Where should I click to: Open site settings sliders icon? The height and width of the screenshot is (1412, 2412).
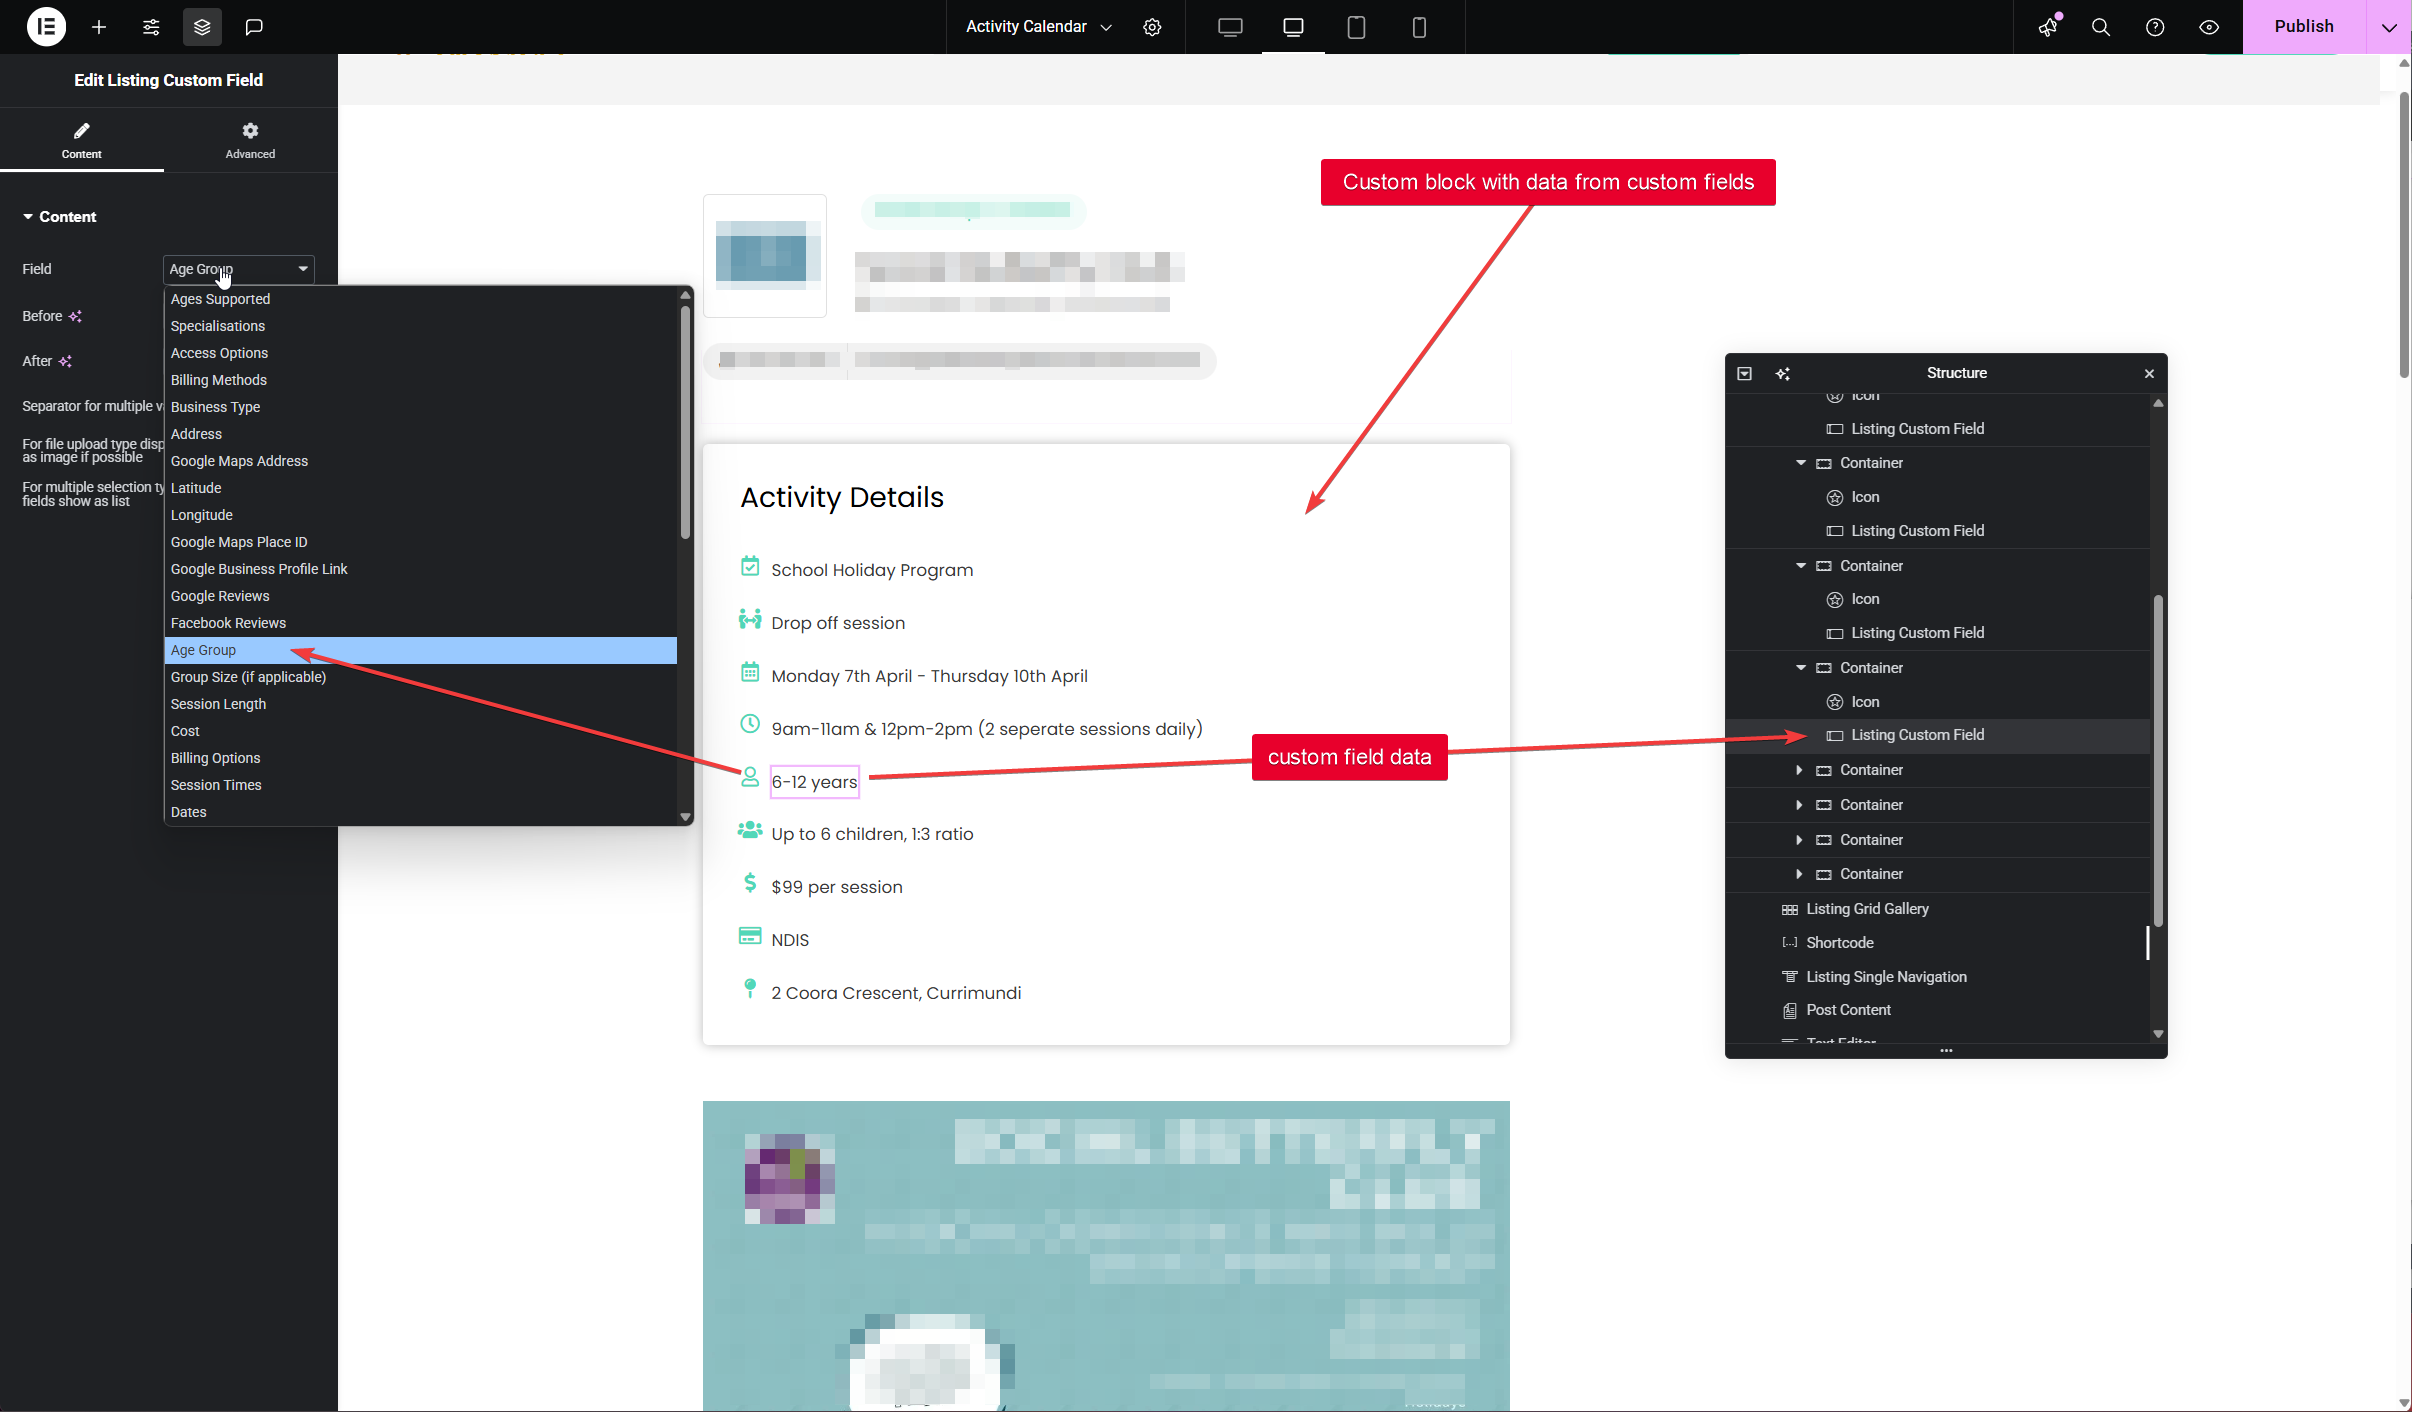151,27
